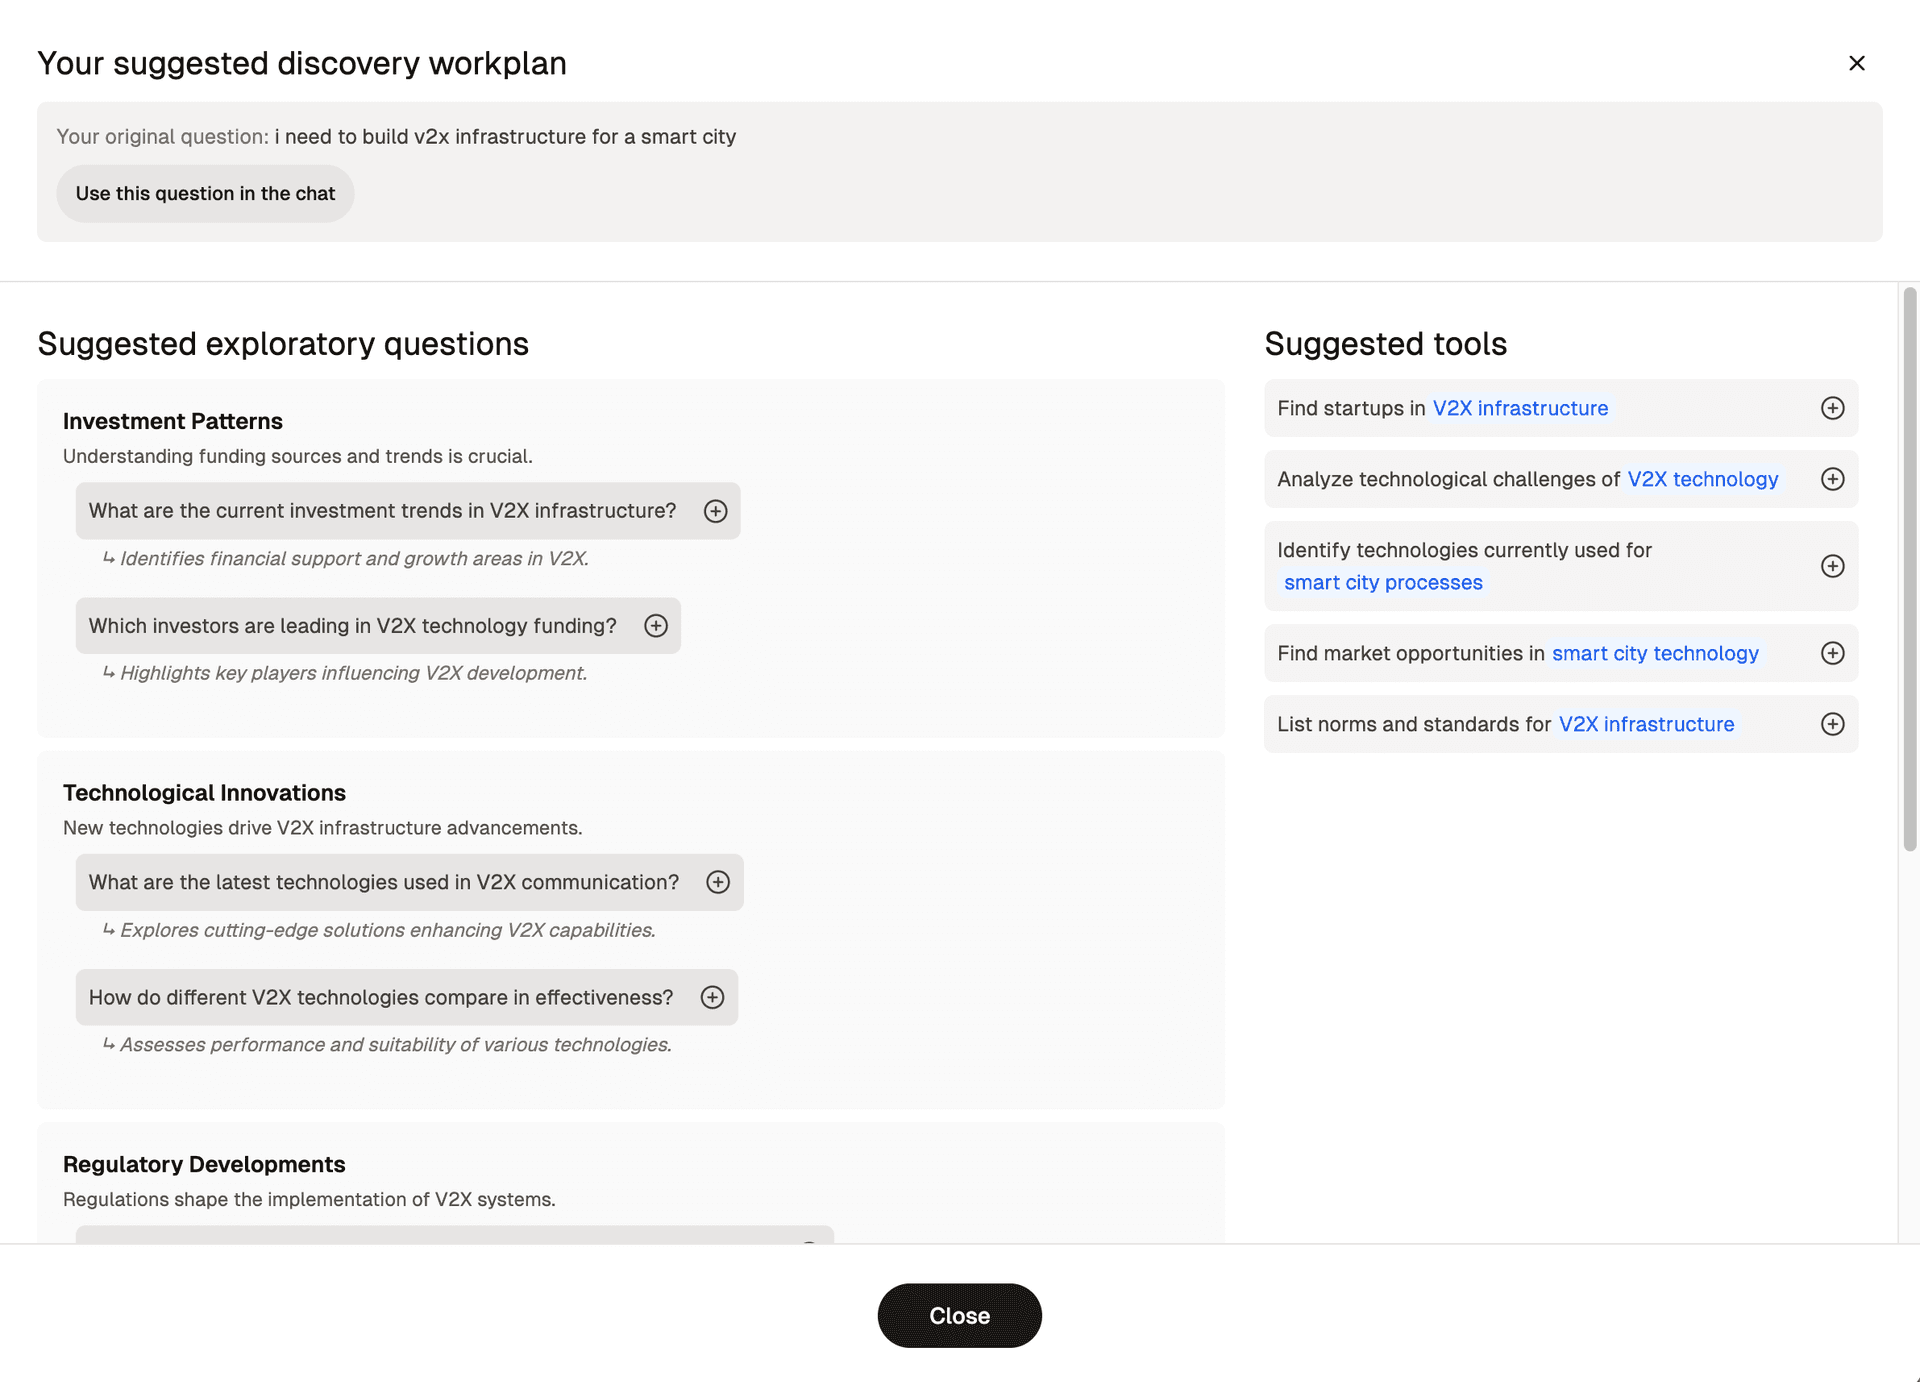The height and width of the screenshot is (1382, 1920).
Task: Select question 'What are the current investment trends in V2X infrastructure?'
Action: 407,511
